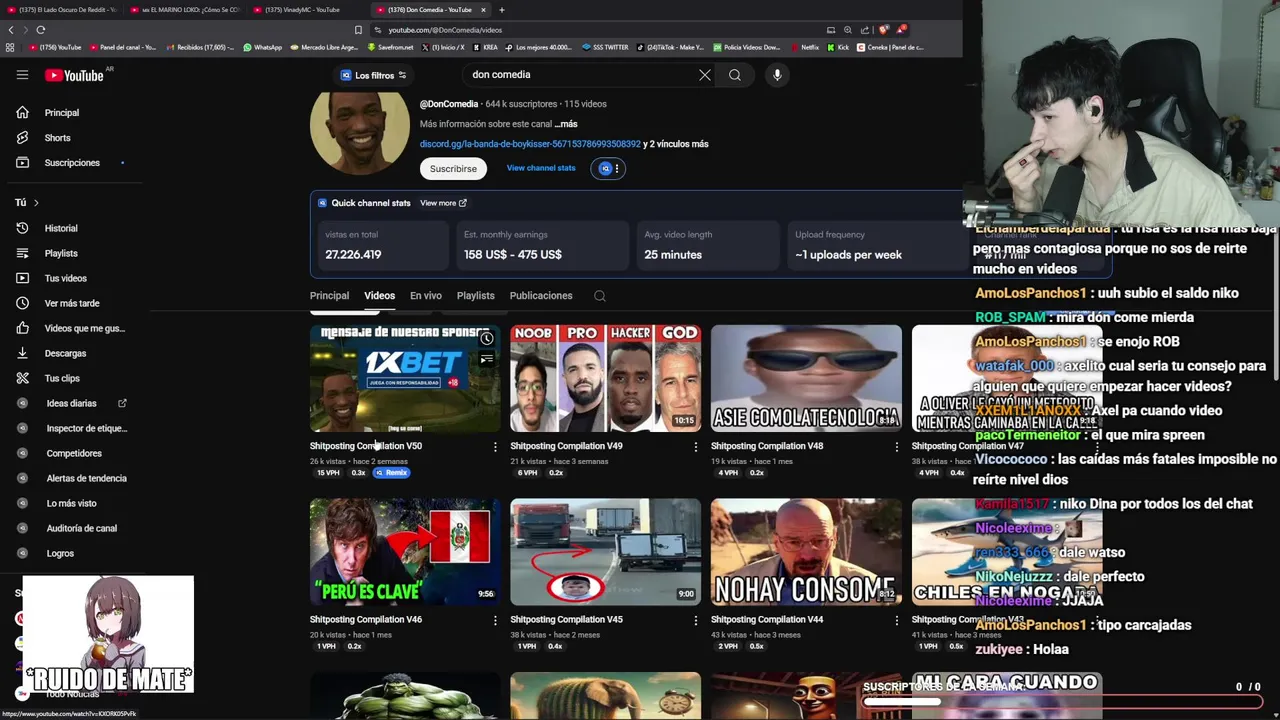Reload the page in browser
Viewport: 1280px width, 720px height.
(x=41, y=30)
